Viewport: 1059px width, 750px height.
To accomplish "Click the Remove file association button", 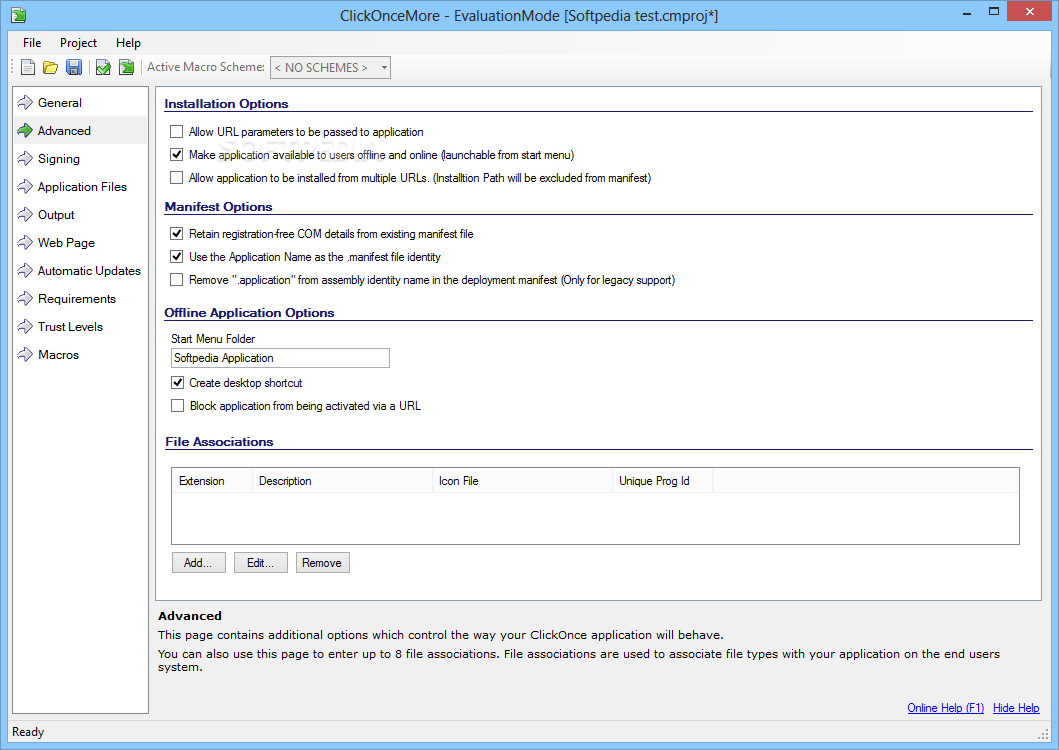I will (x=323, y=563).
